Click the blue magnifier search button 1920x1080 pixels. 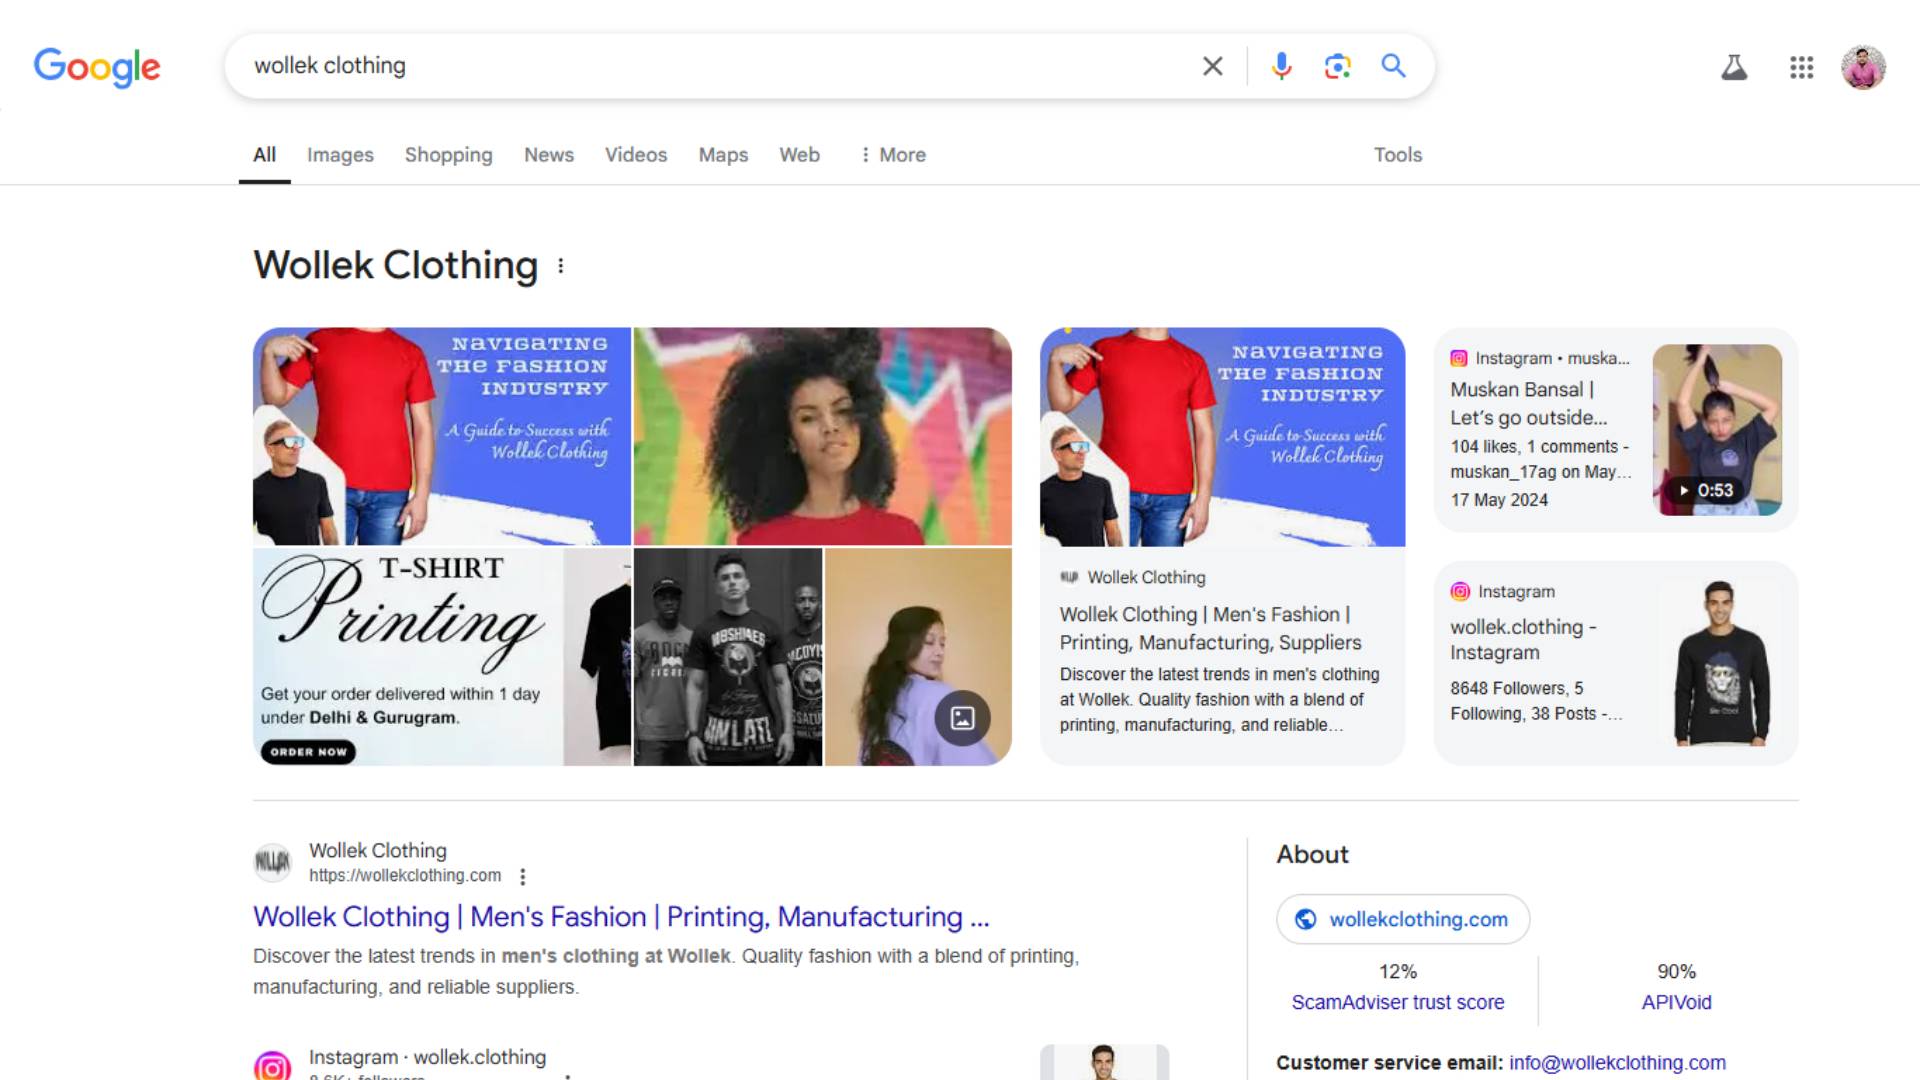click(1393, 66)
